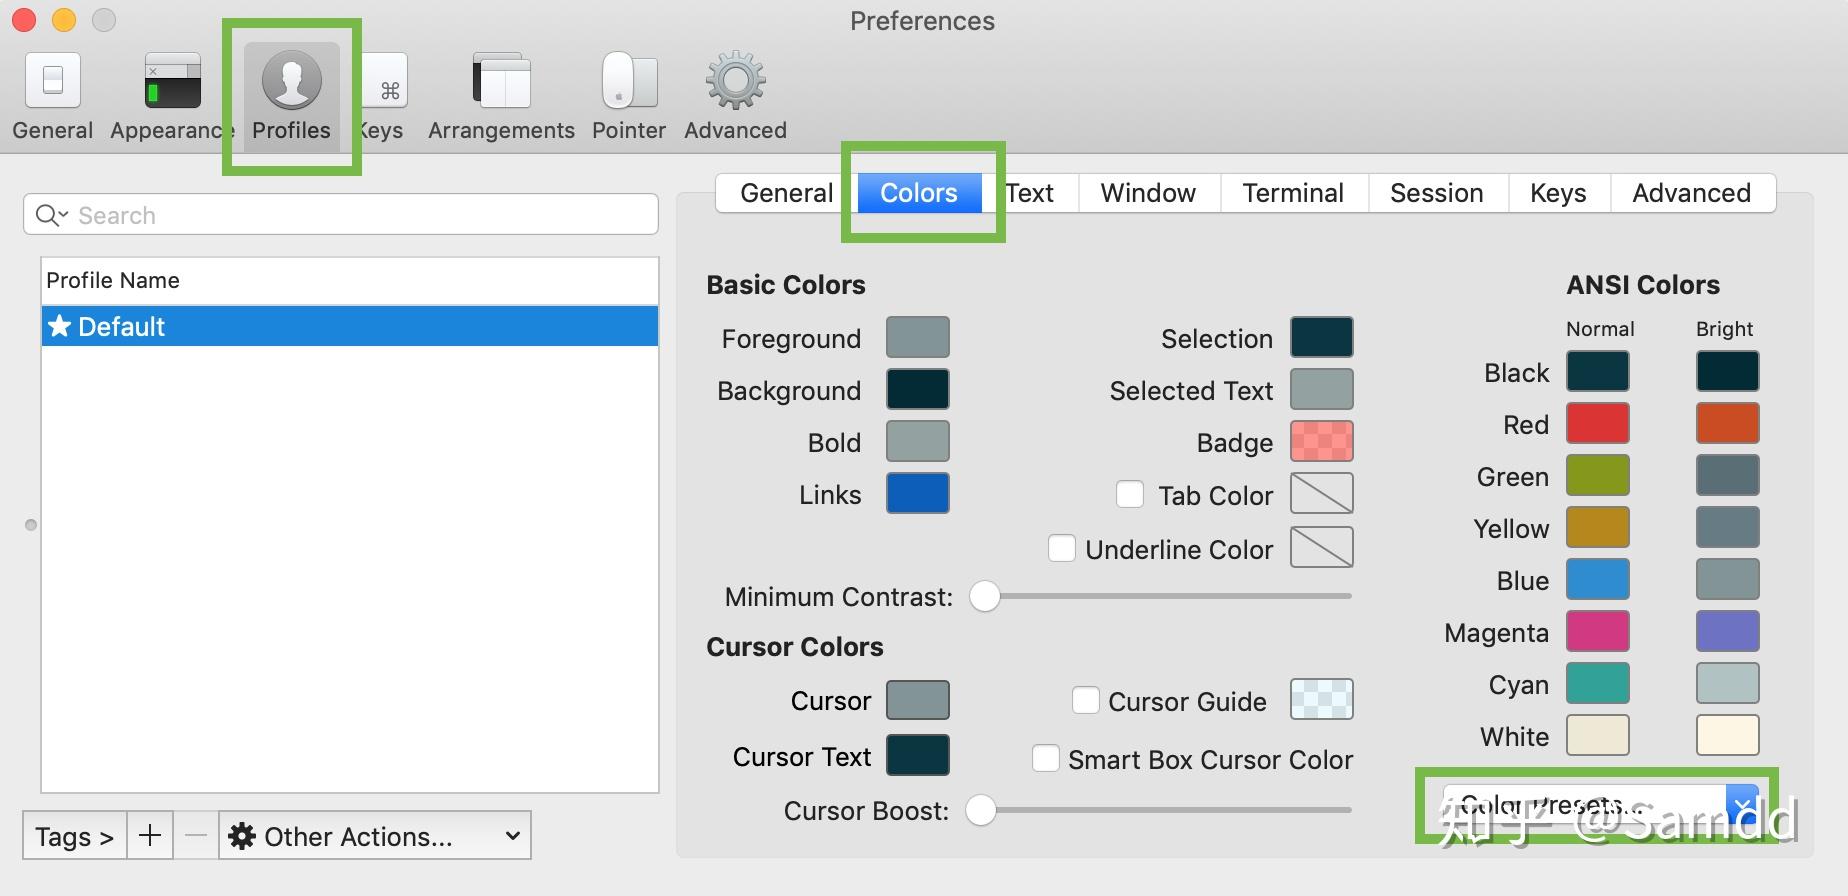Select the Profiles toolbar icon
1848x896 pixels.
point(291,81)
